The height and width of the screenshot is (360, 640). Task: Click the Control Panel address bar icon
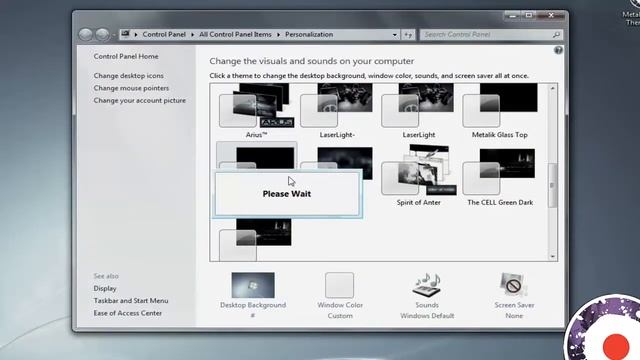point(126,34)
